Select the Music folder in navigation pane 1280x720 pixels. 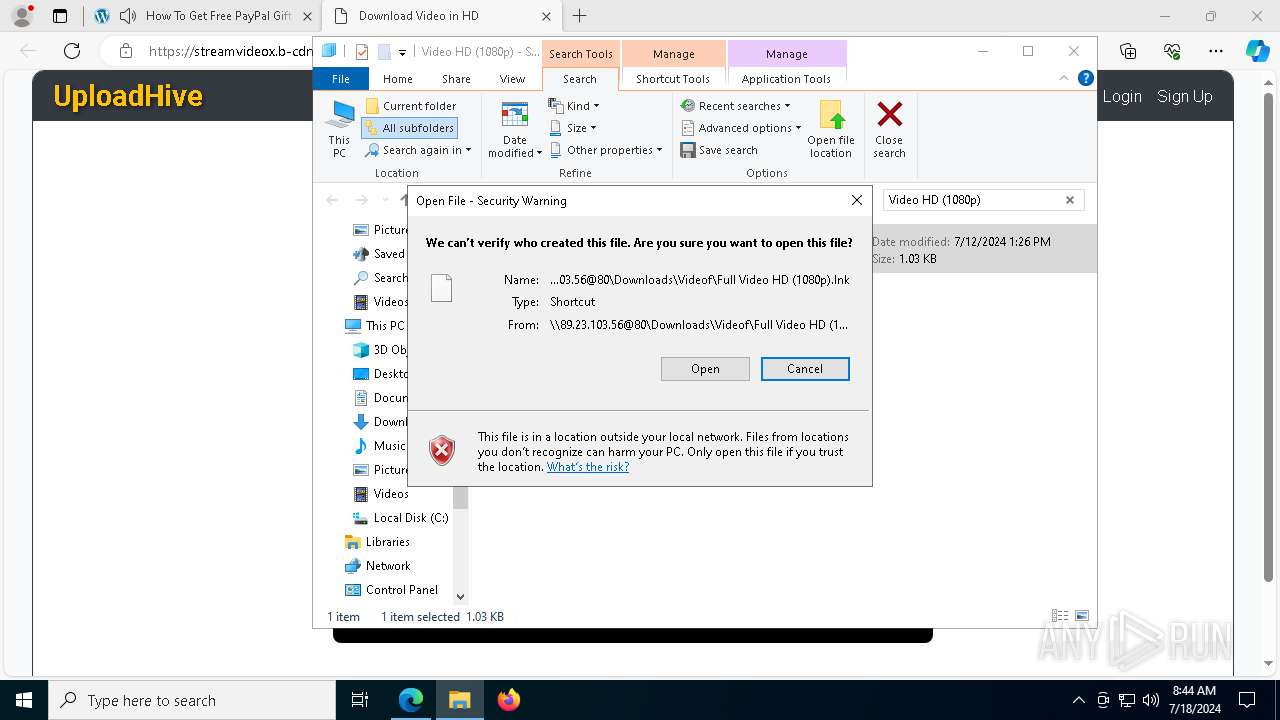tap(380, 446)
